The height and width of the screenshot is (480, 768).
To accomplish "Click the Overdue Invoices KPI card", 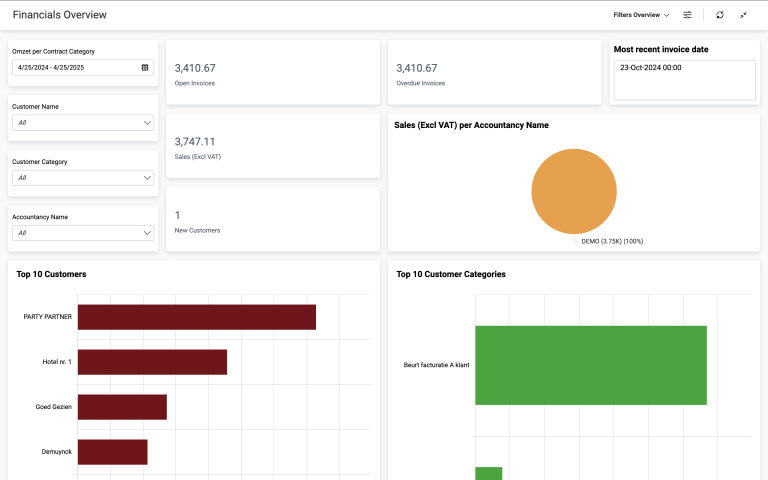I will tap(494, 73).
